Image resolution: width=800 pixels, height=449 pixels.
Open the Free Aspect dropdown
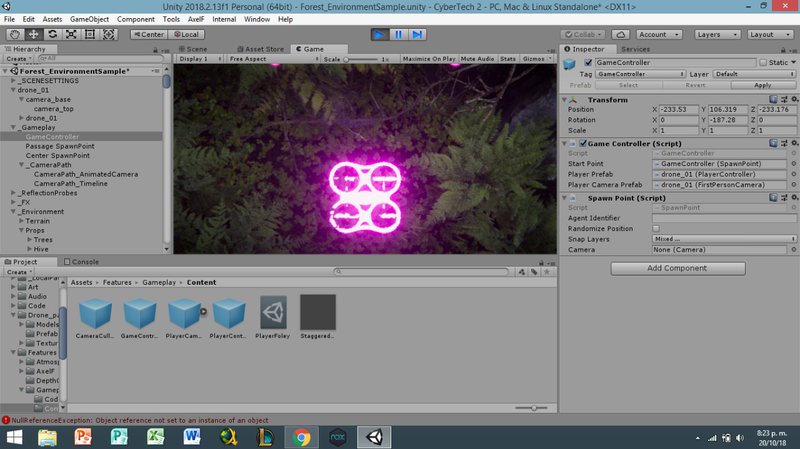pyautogui.click(x=274, y=59)
